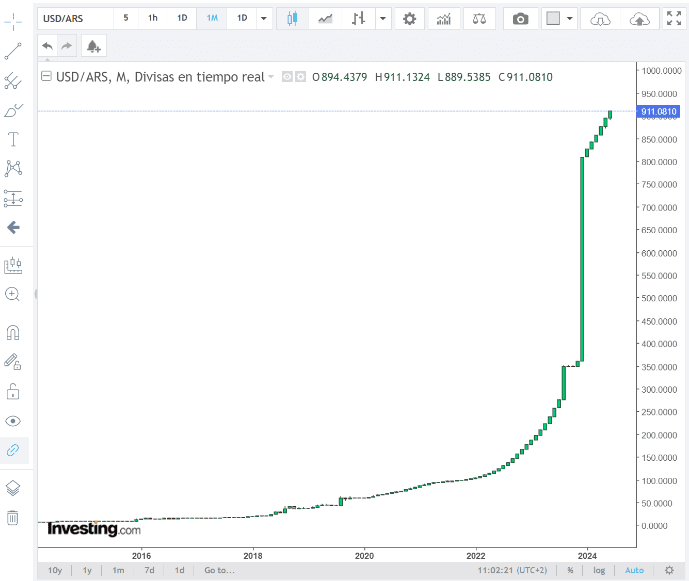Undo the last chart action
Screen dimensions: 689x581
tap(47, 46)
